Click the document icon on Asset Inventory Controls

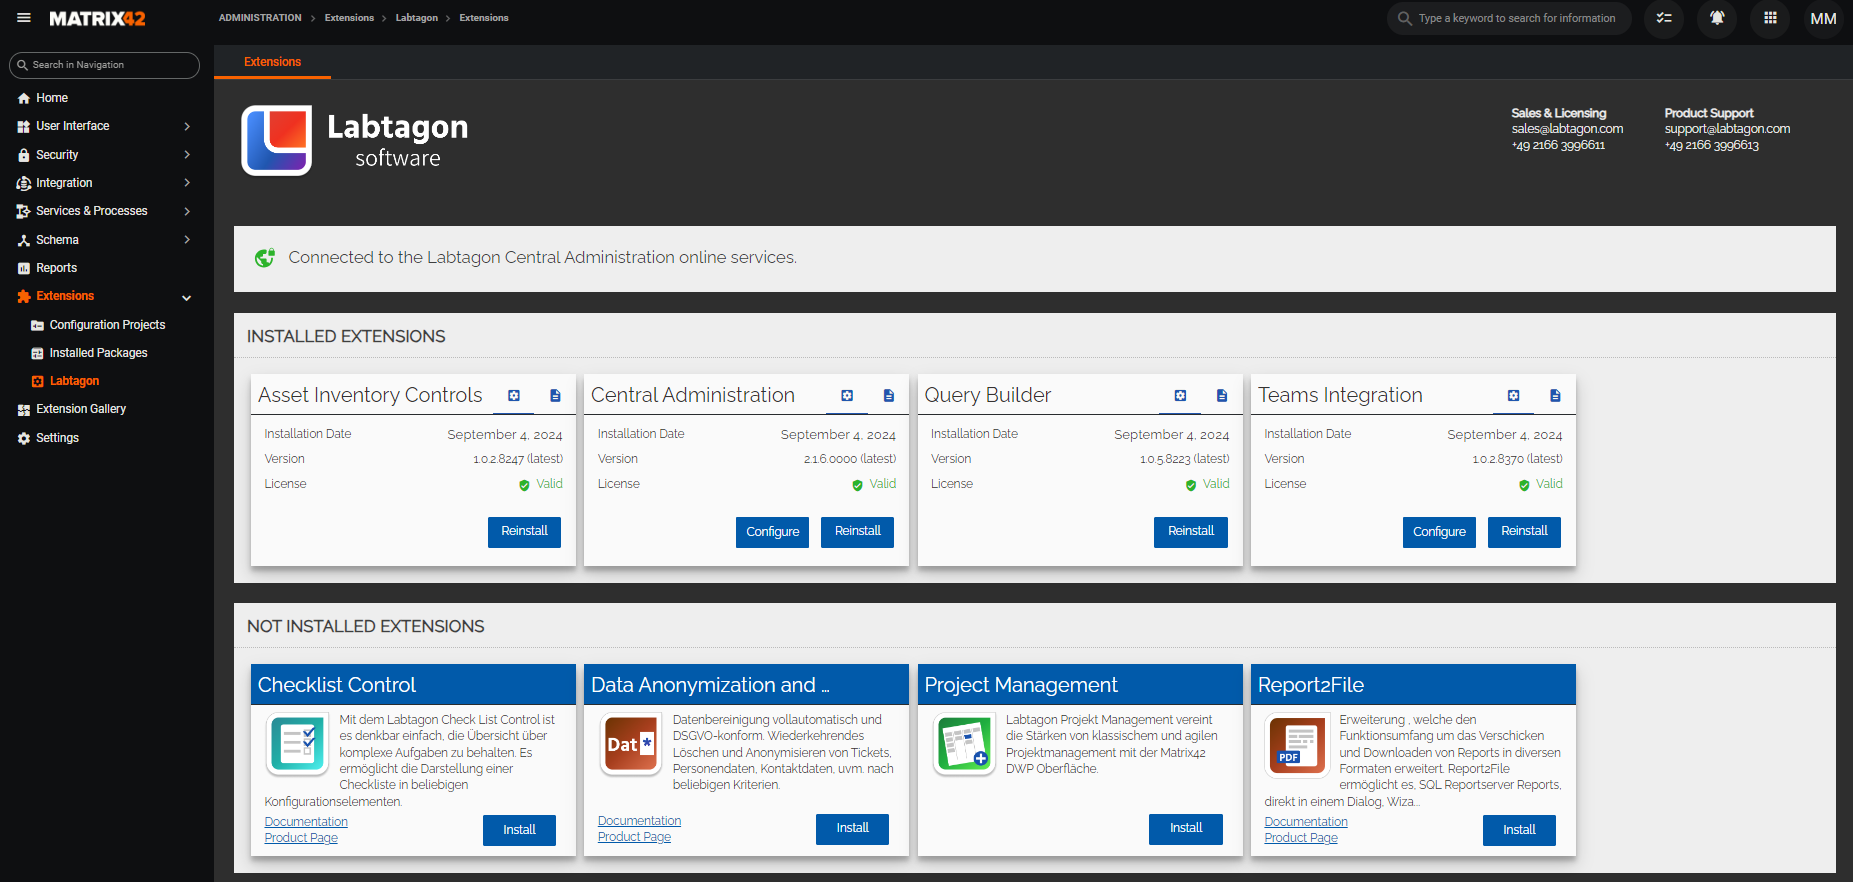(555, 396)
